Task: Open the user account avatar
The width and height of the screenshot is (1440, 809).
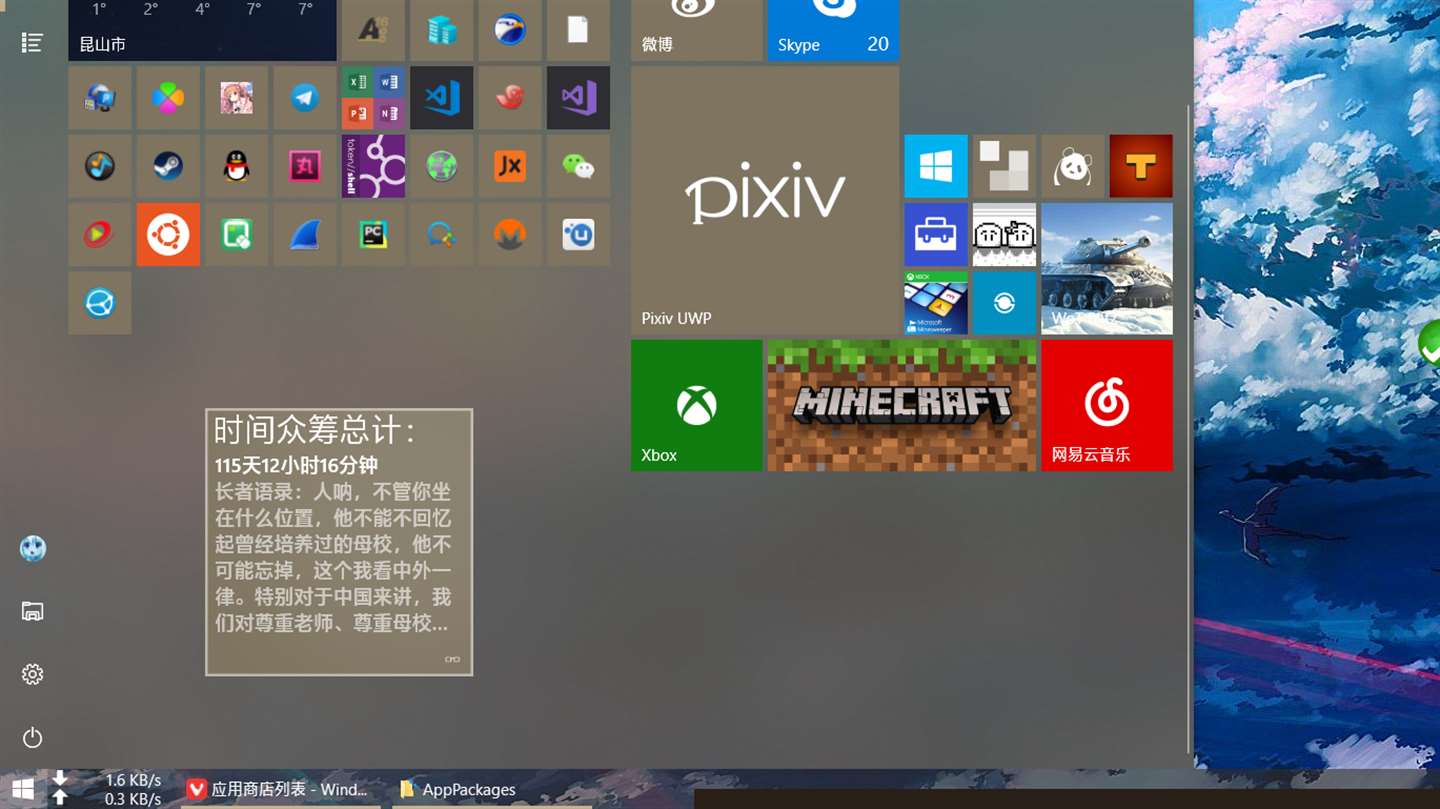Action: tap(32, 548)
